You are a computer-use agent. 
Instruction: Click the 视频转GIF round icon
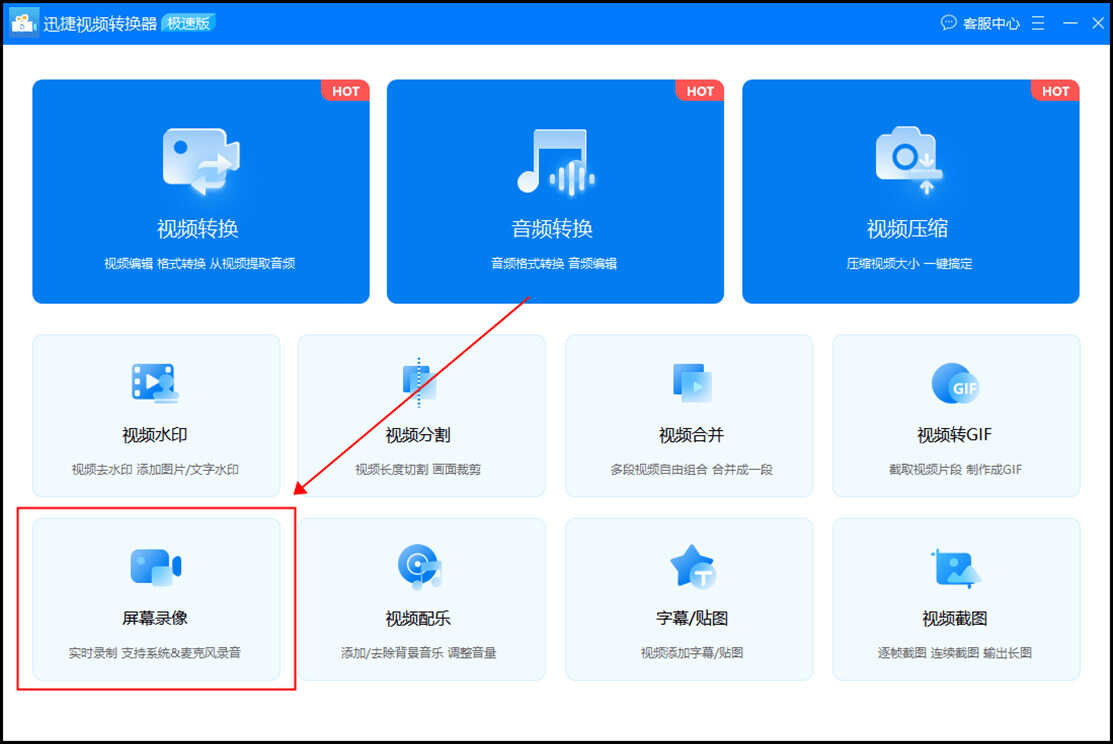pyautogui.click(x=955, y=383)
